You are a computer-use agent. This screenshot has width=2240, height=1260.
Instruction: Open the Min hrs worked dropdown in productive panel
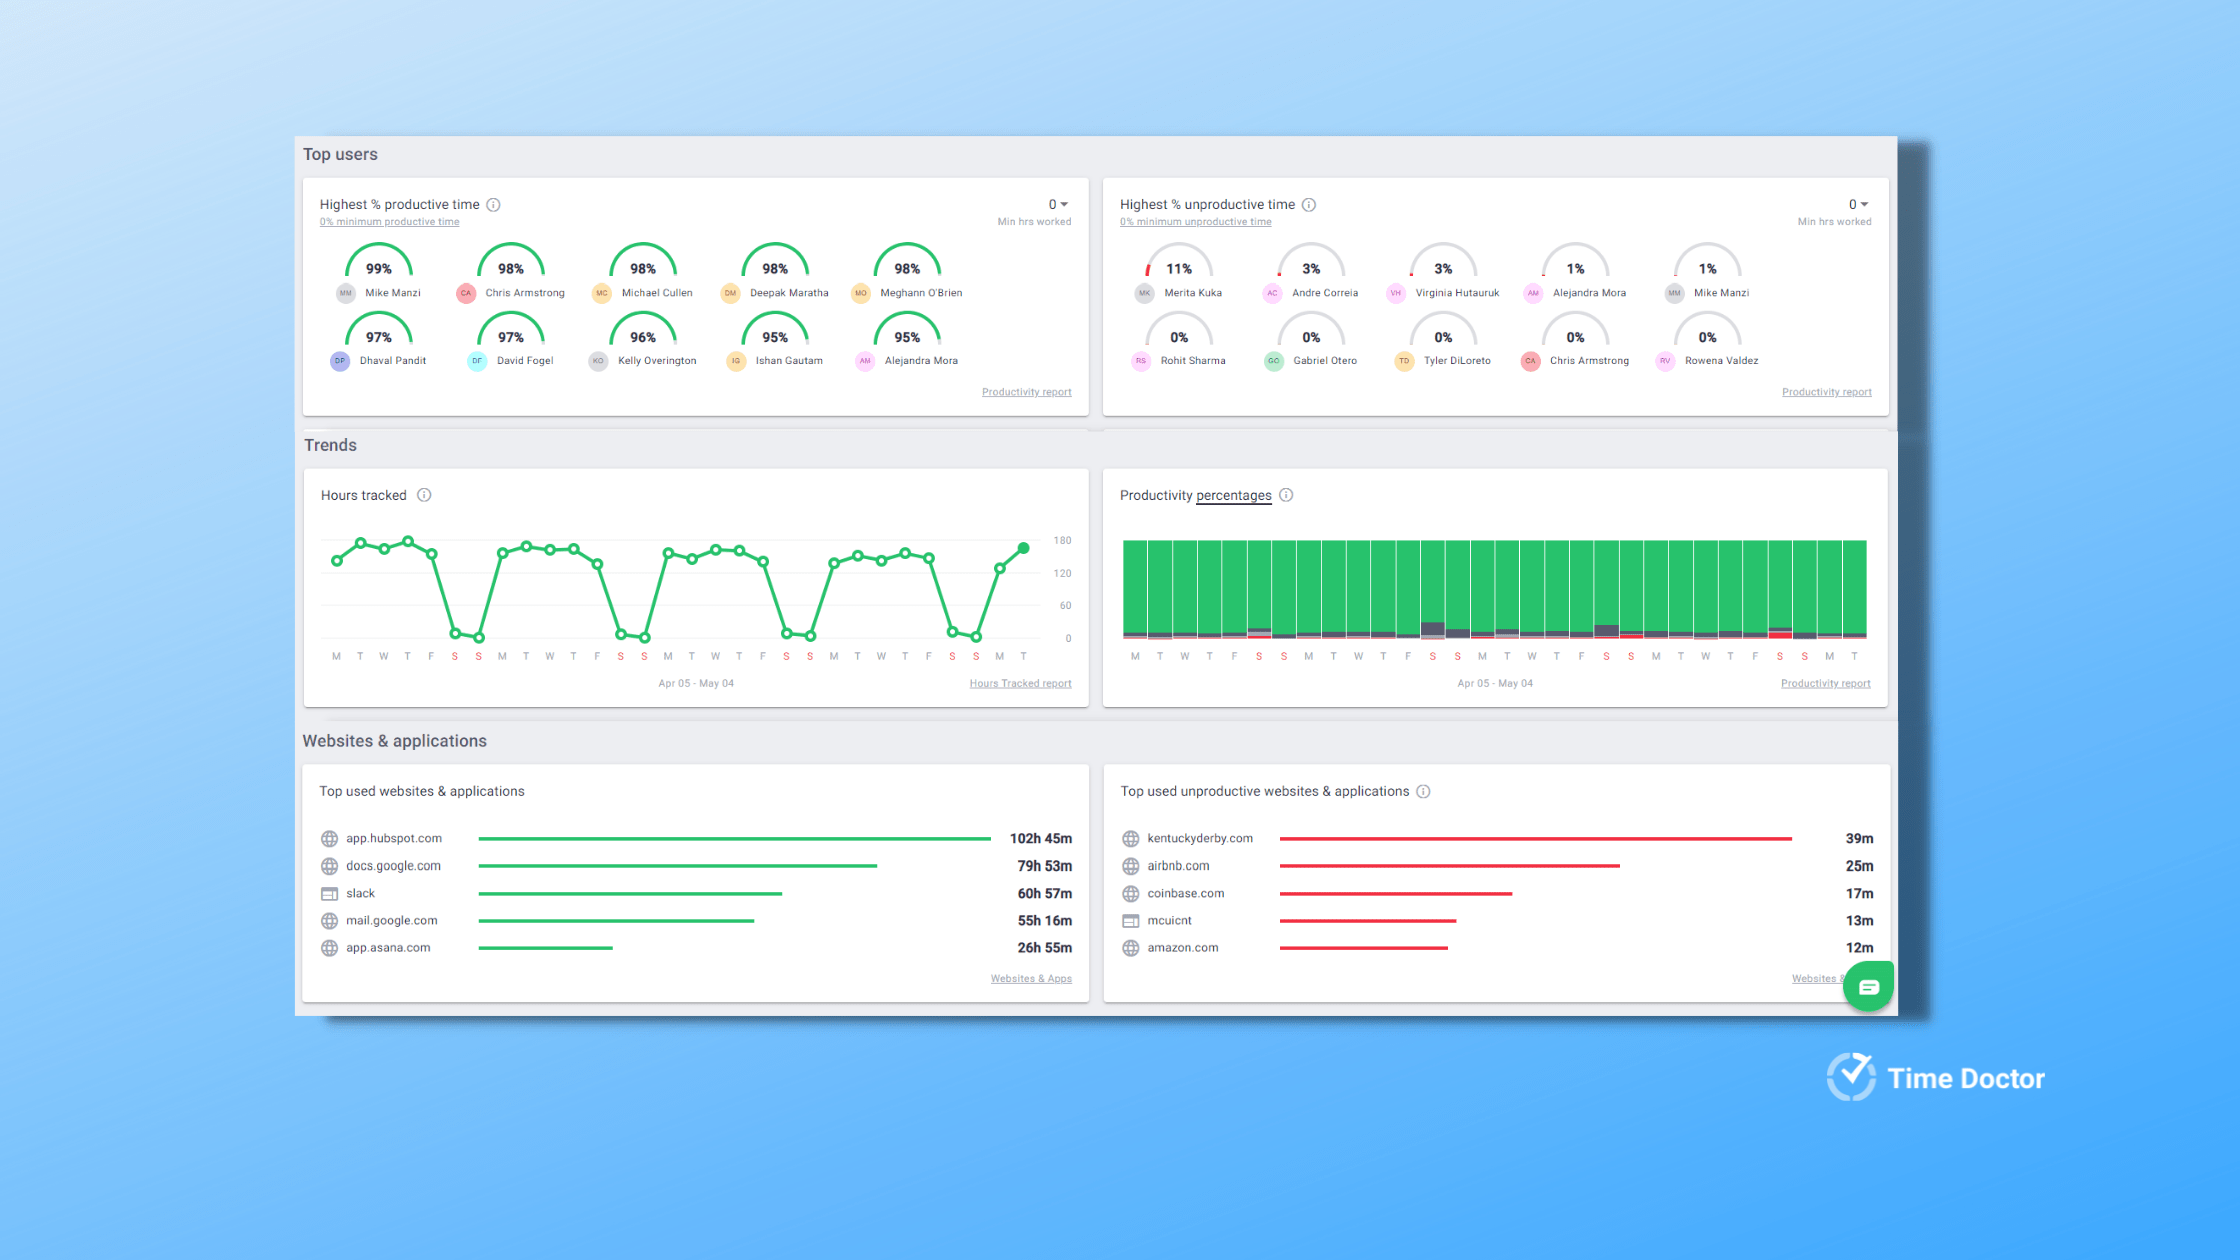coord(1058,203)
